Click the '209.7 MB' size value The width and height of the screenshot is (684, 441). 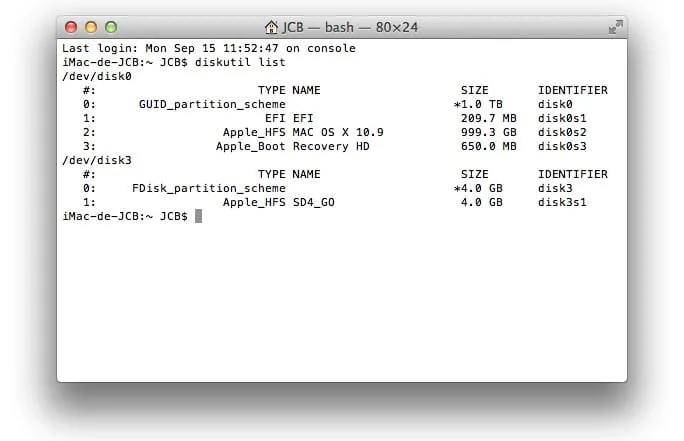coord(489,119)
